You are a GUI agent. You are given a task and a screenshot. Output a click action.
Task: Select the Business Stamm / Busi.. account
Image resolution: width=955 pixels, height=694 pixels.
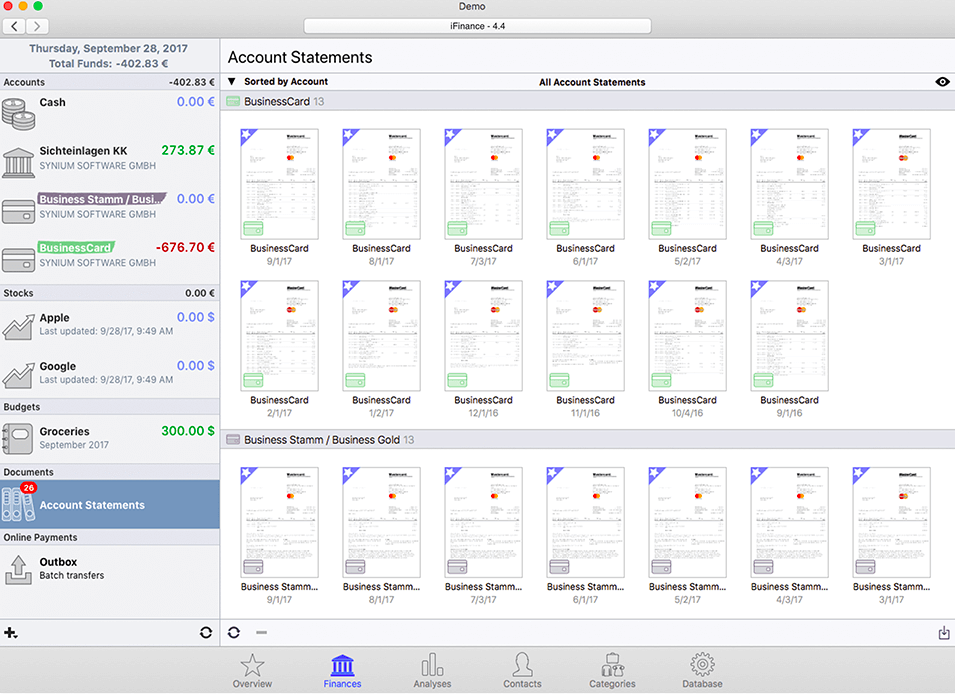coord(110,211)
